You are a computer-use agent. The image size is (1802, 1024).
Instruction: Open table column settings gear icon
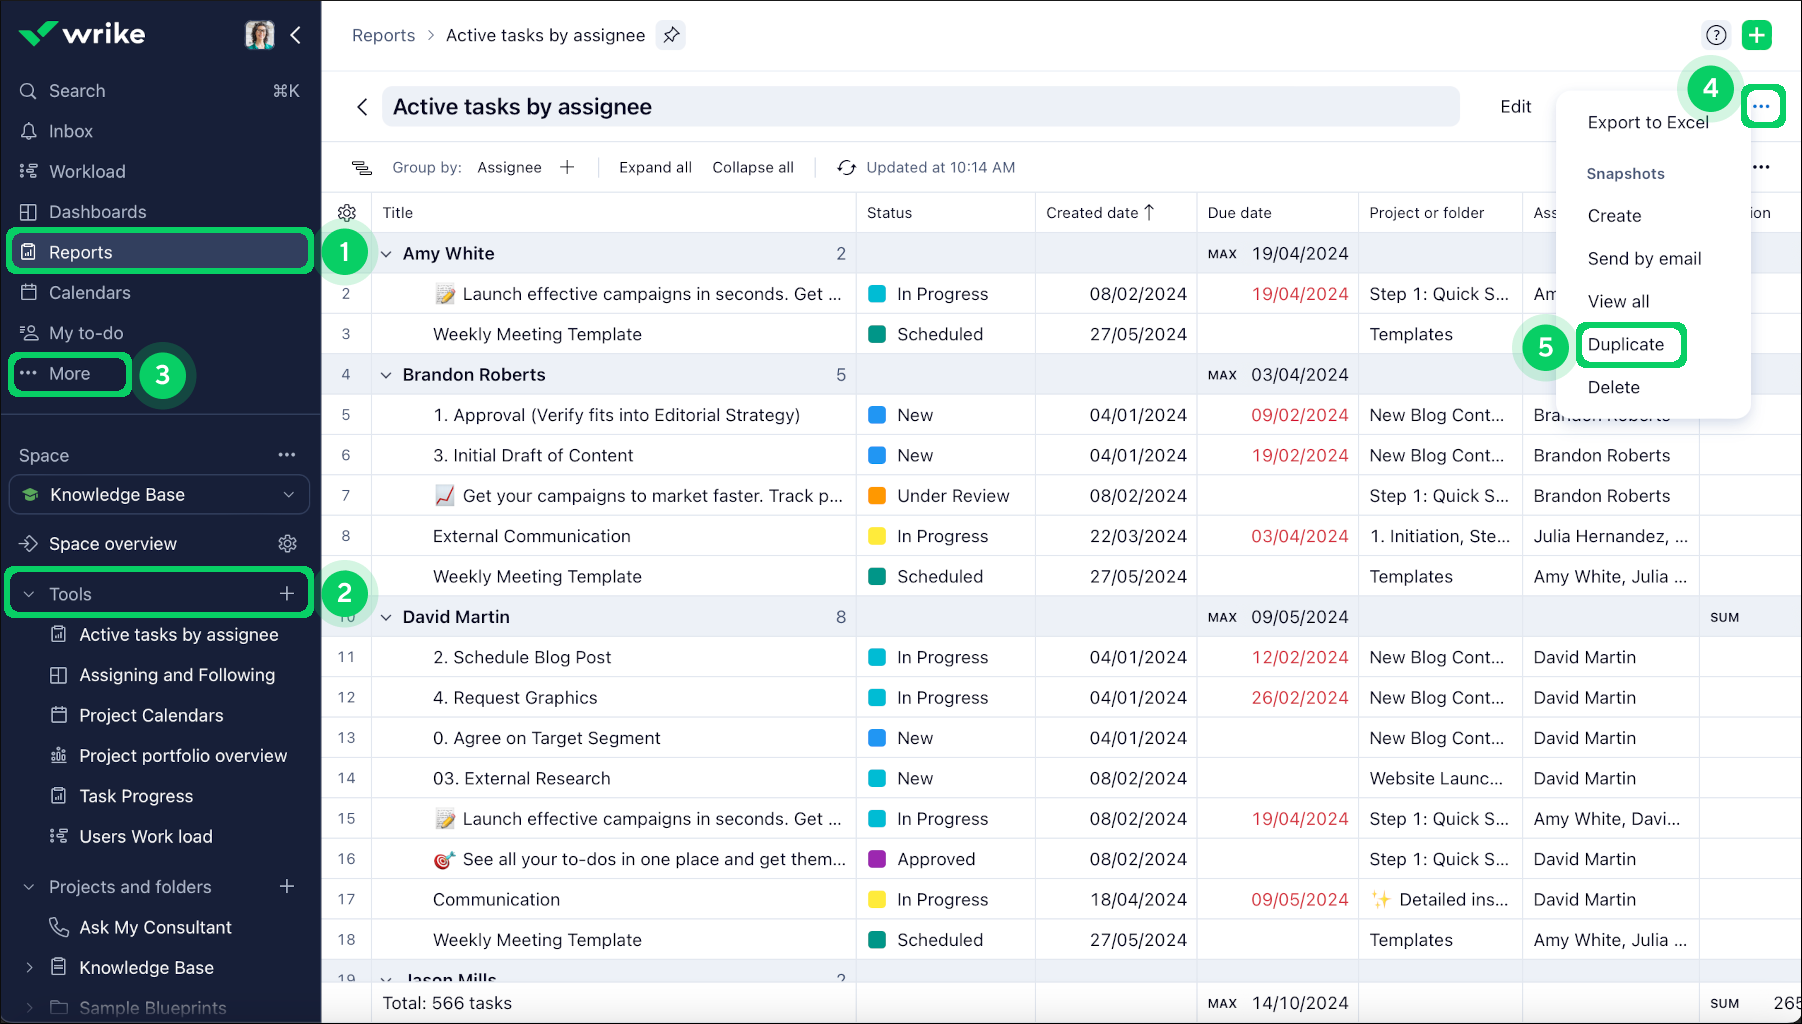[x=347, y=213]
